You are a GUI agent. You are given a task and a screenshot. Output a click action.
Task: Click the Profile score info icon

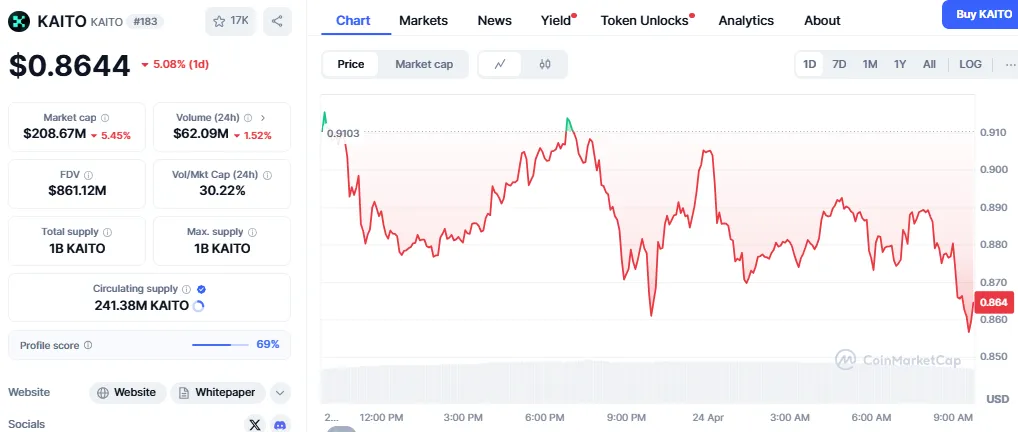pos(88,345)
